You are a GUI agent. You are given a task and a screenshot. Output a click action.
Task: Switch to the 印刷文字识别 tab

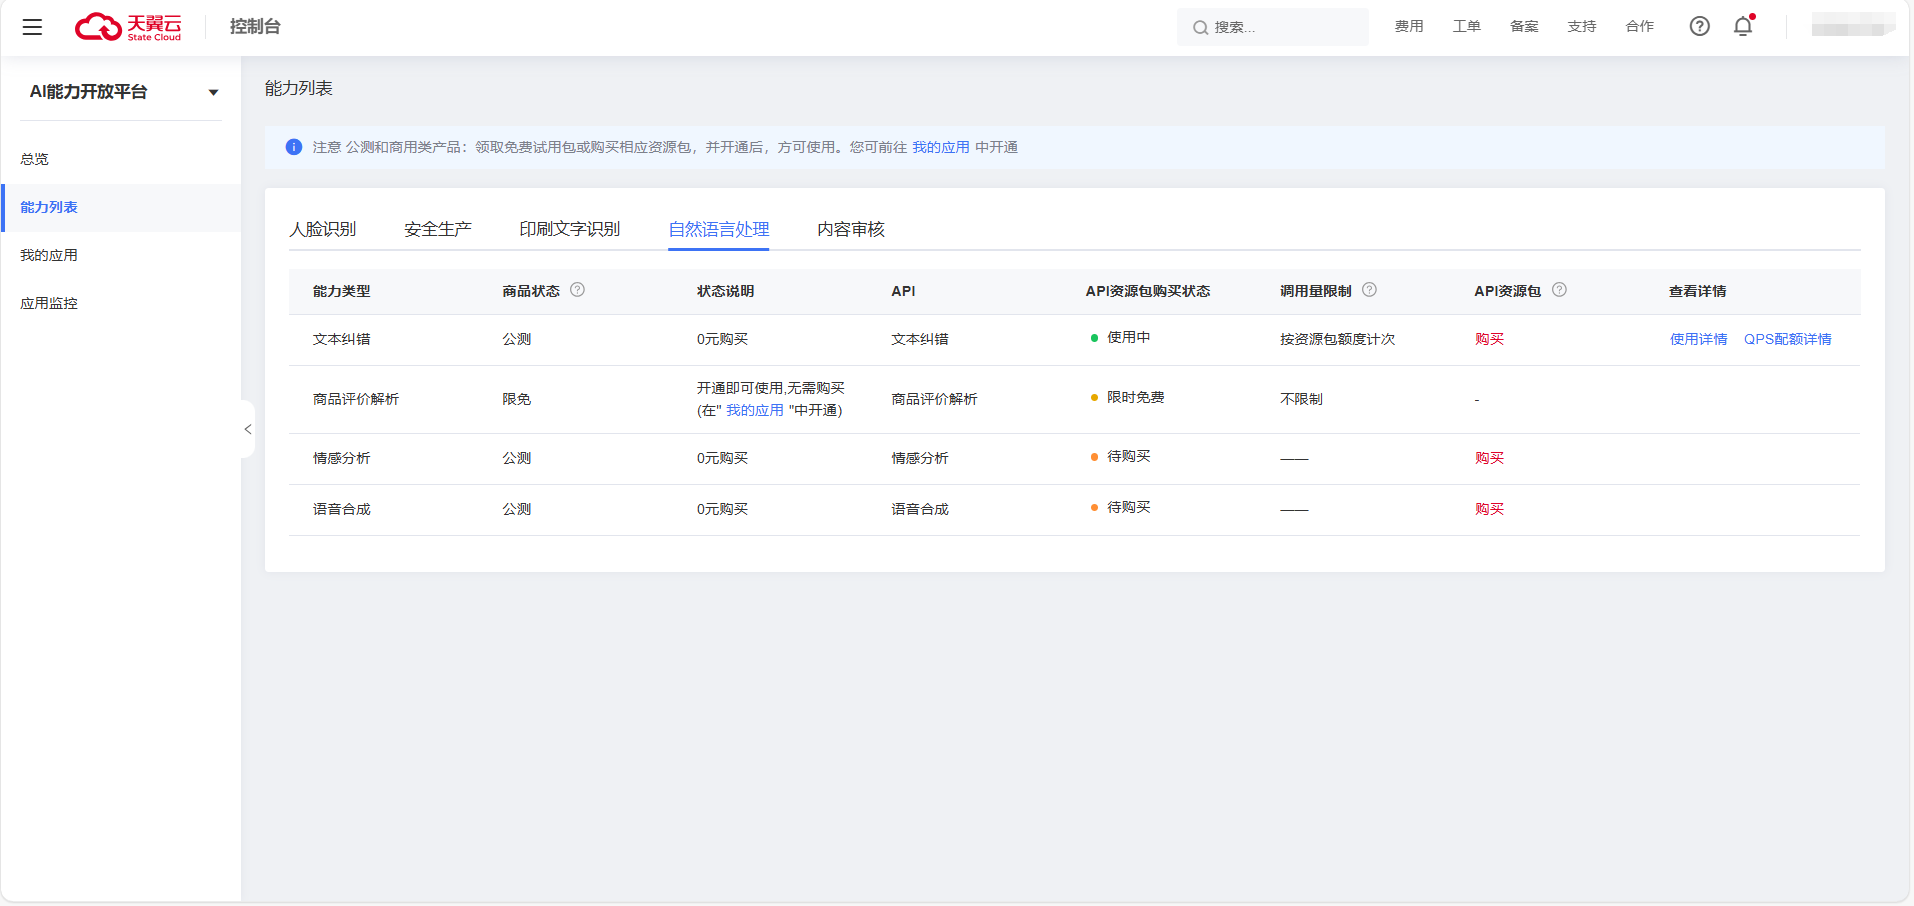(570, 229)
